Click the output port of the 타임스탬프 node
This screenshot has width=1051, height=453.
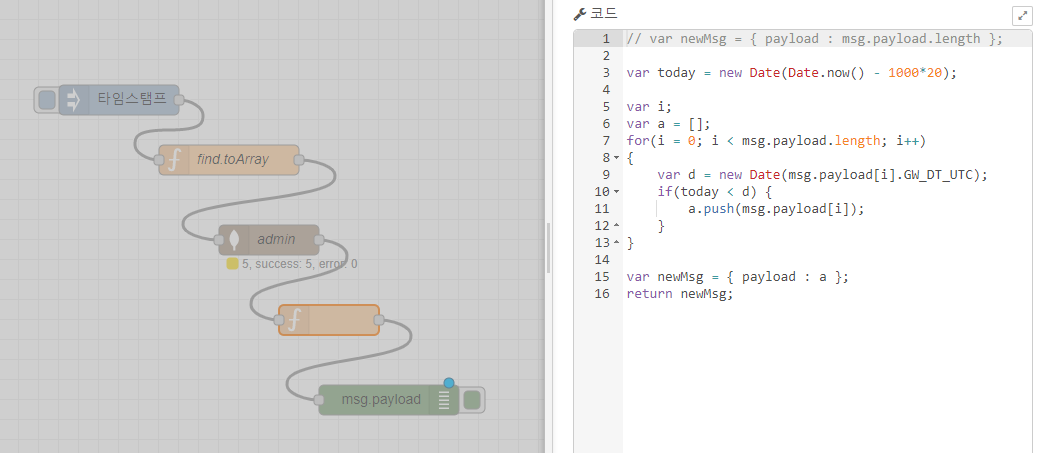coord(179,100)
